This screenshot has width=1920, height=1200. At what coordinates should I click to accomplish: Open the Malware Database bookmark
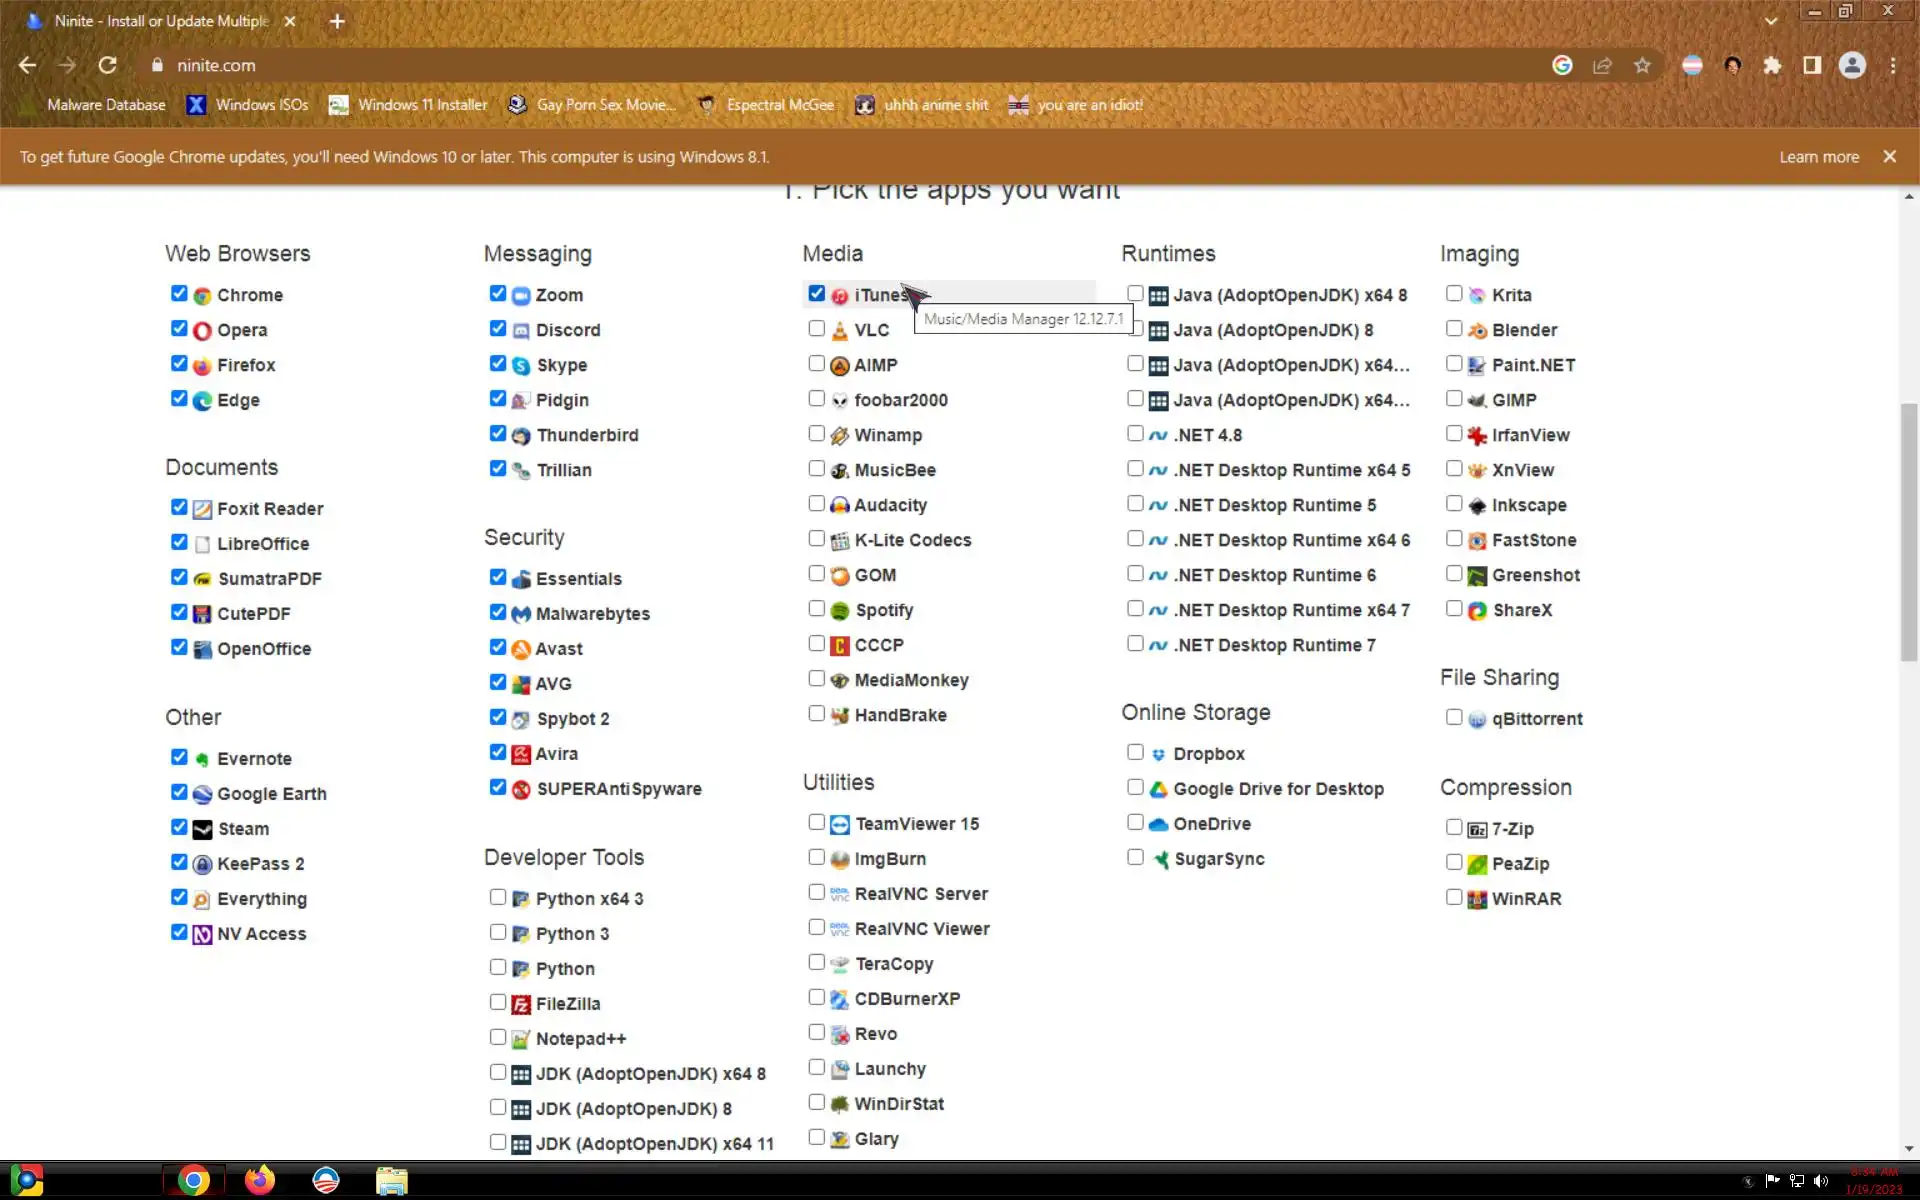click(x=106, y=105)
